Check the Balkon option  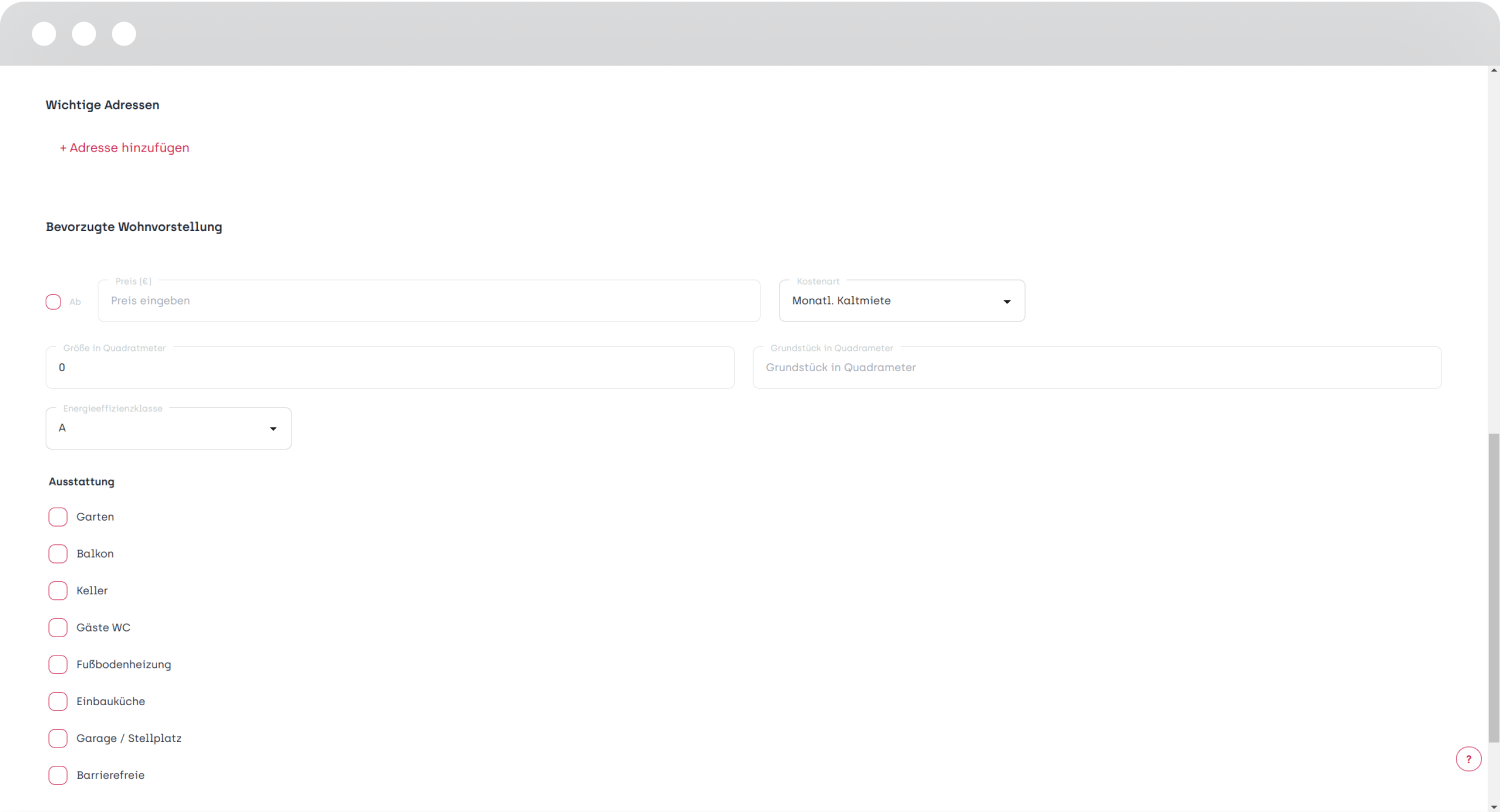point(58,554)
